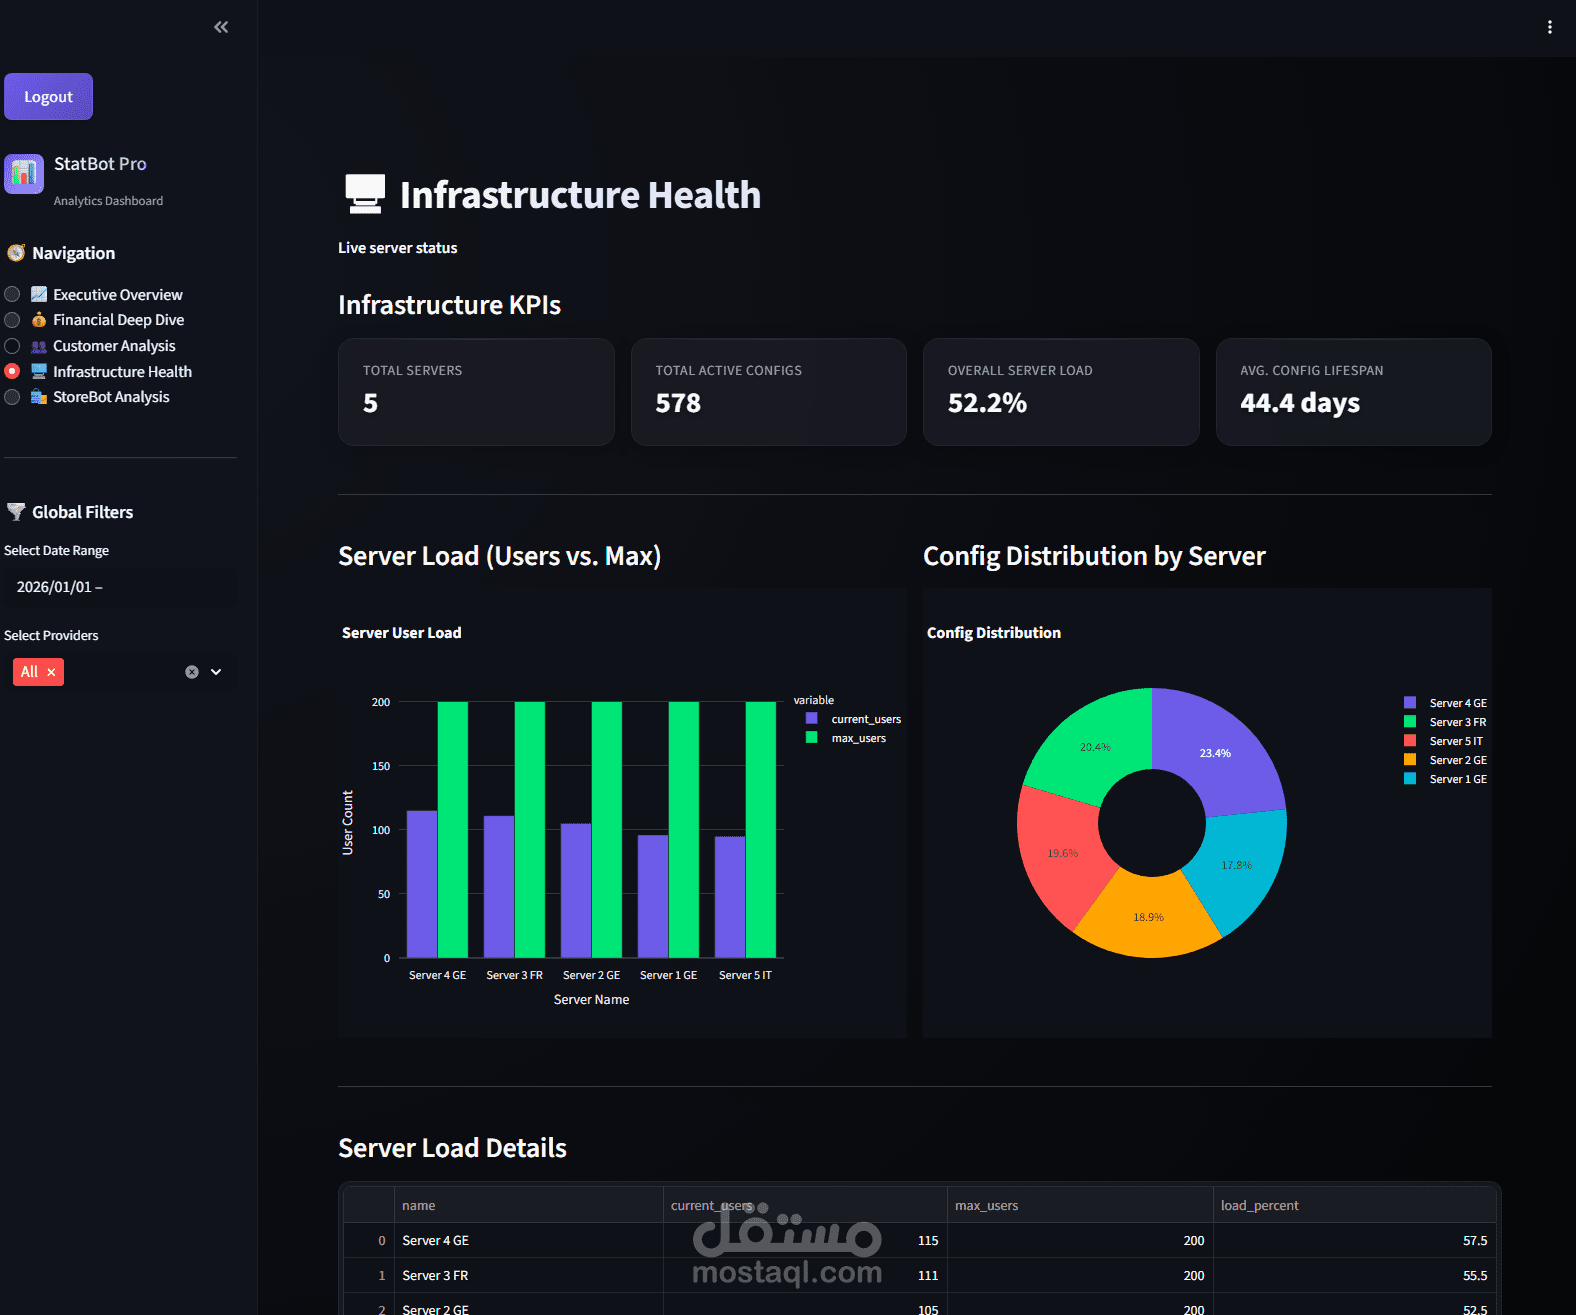This screenshot has width=1576, height=1315.
Task: Click the Logout button
Action: tap(48, 97)
